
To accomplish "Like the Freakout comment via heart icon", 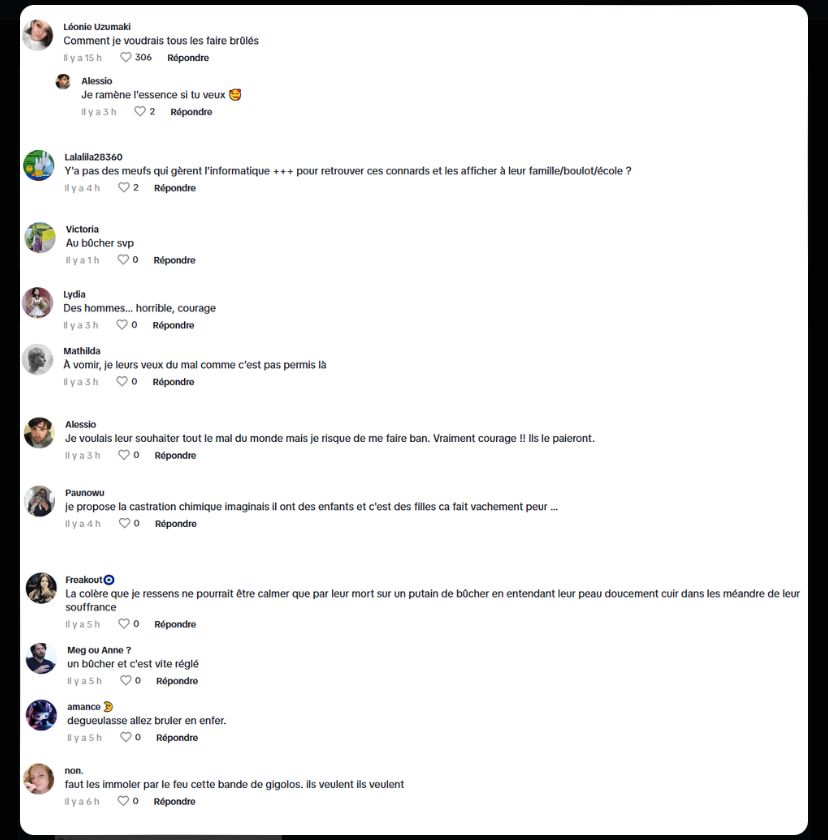I will [124, 624].
